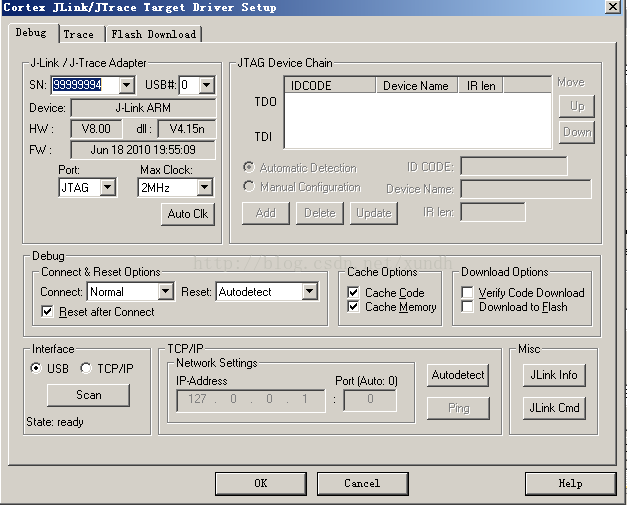Close the Target Driver Setup dialog

pos(613,6)
